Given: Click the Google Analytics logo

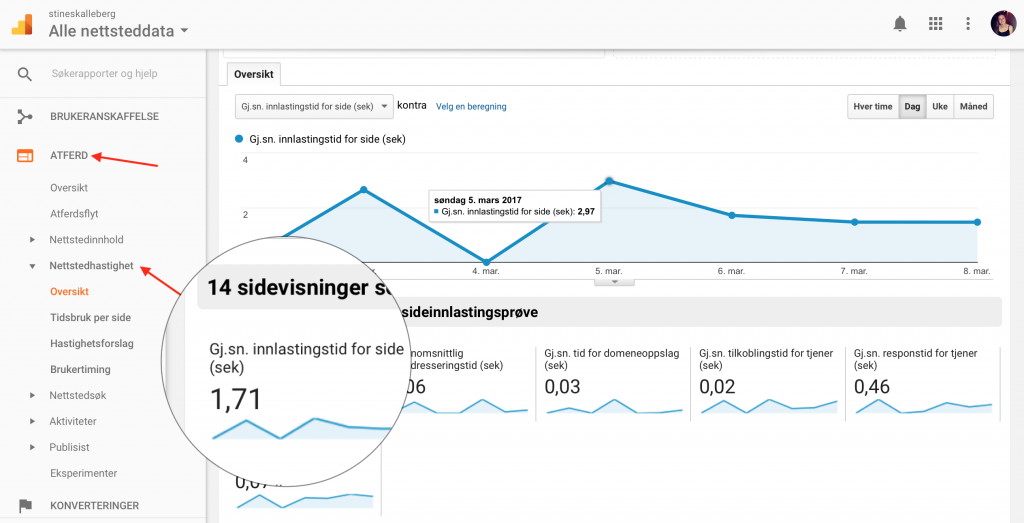Looking at the screenshot, I should click(x=22, y=24).
